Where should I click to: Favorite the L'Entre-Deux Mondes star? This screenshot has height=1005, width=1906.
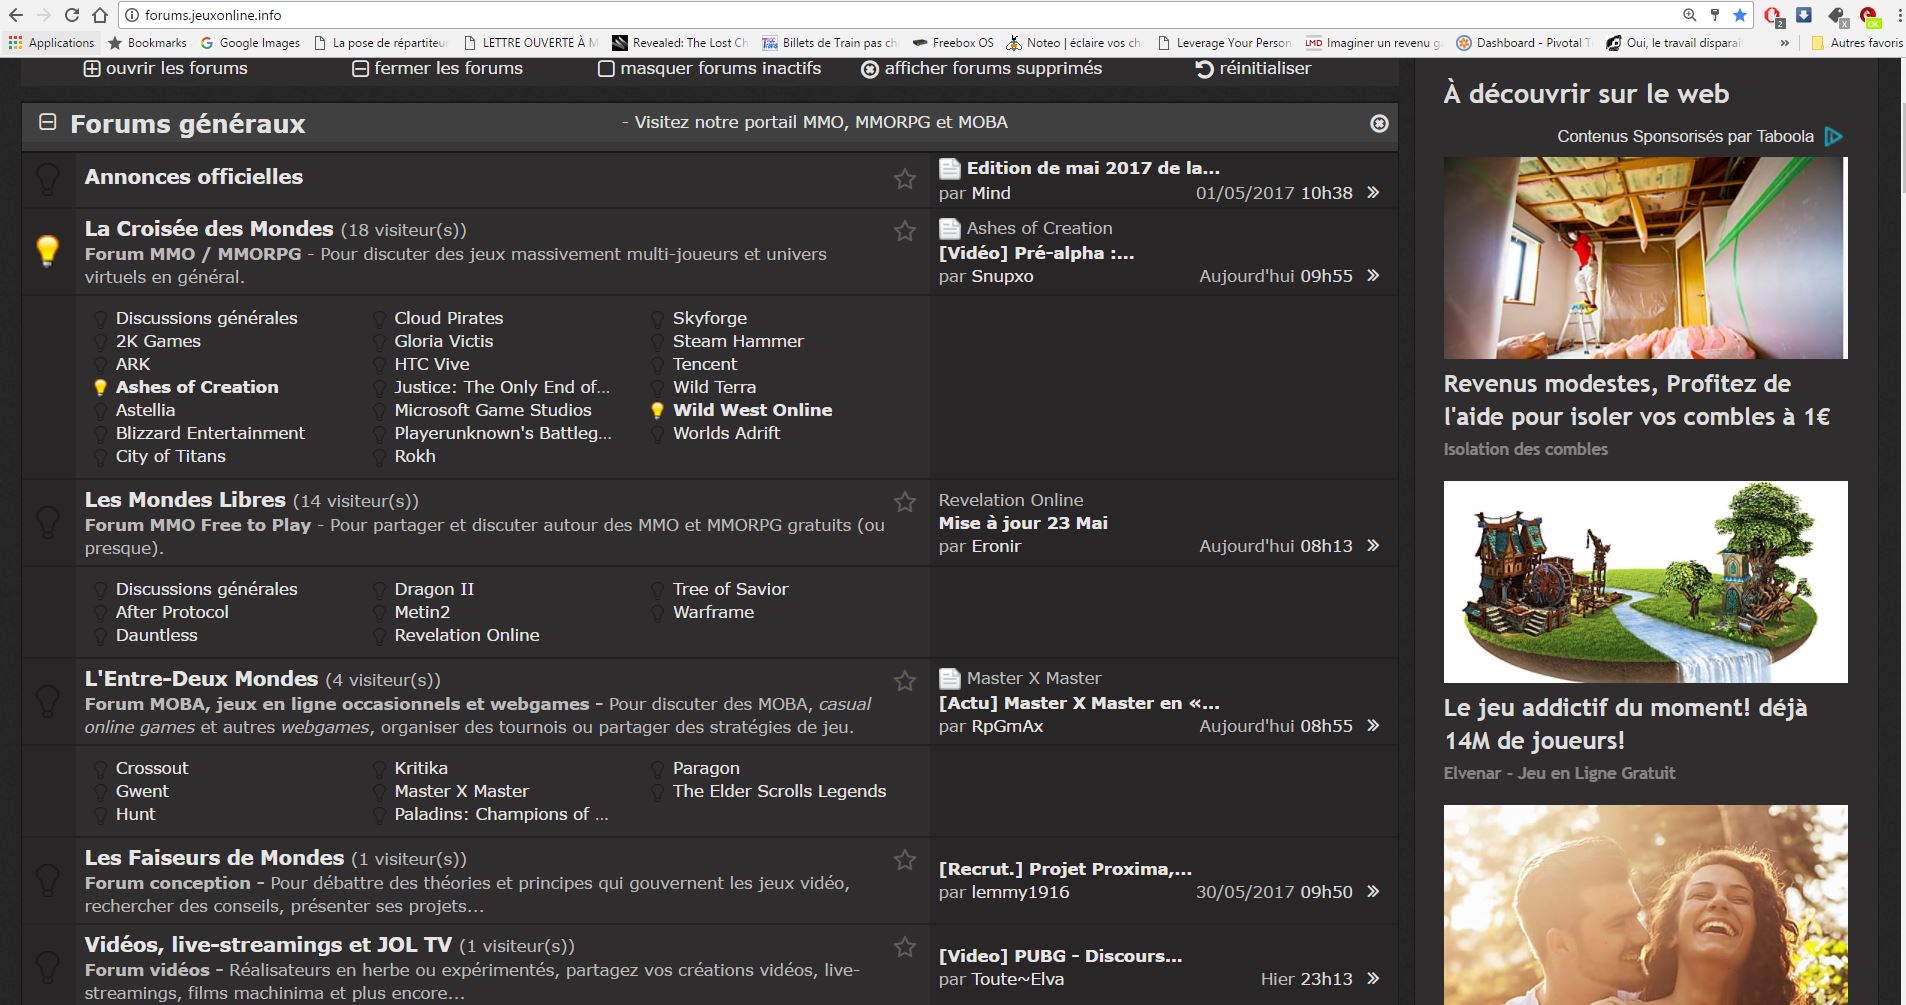pos(905,681)
